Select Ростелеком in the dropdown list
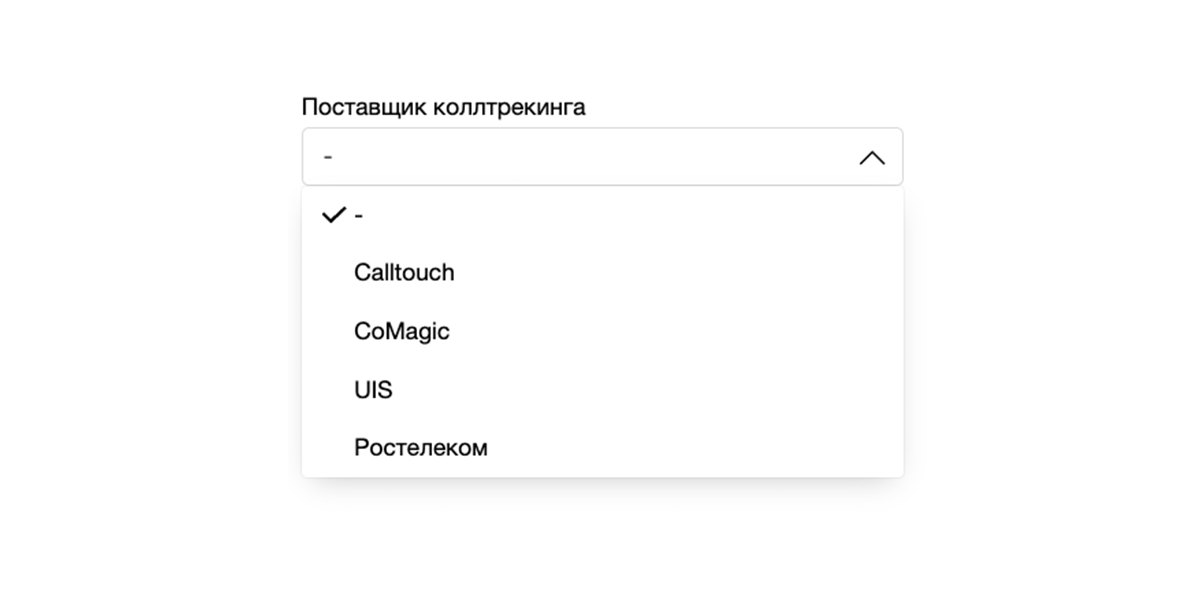Image resolution: width=1200 pixels, height=600 pixels. [421, 447]
